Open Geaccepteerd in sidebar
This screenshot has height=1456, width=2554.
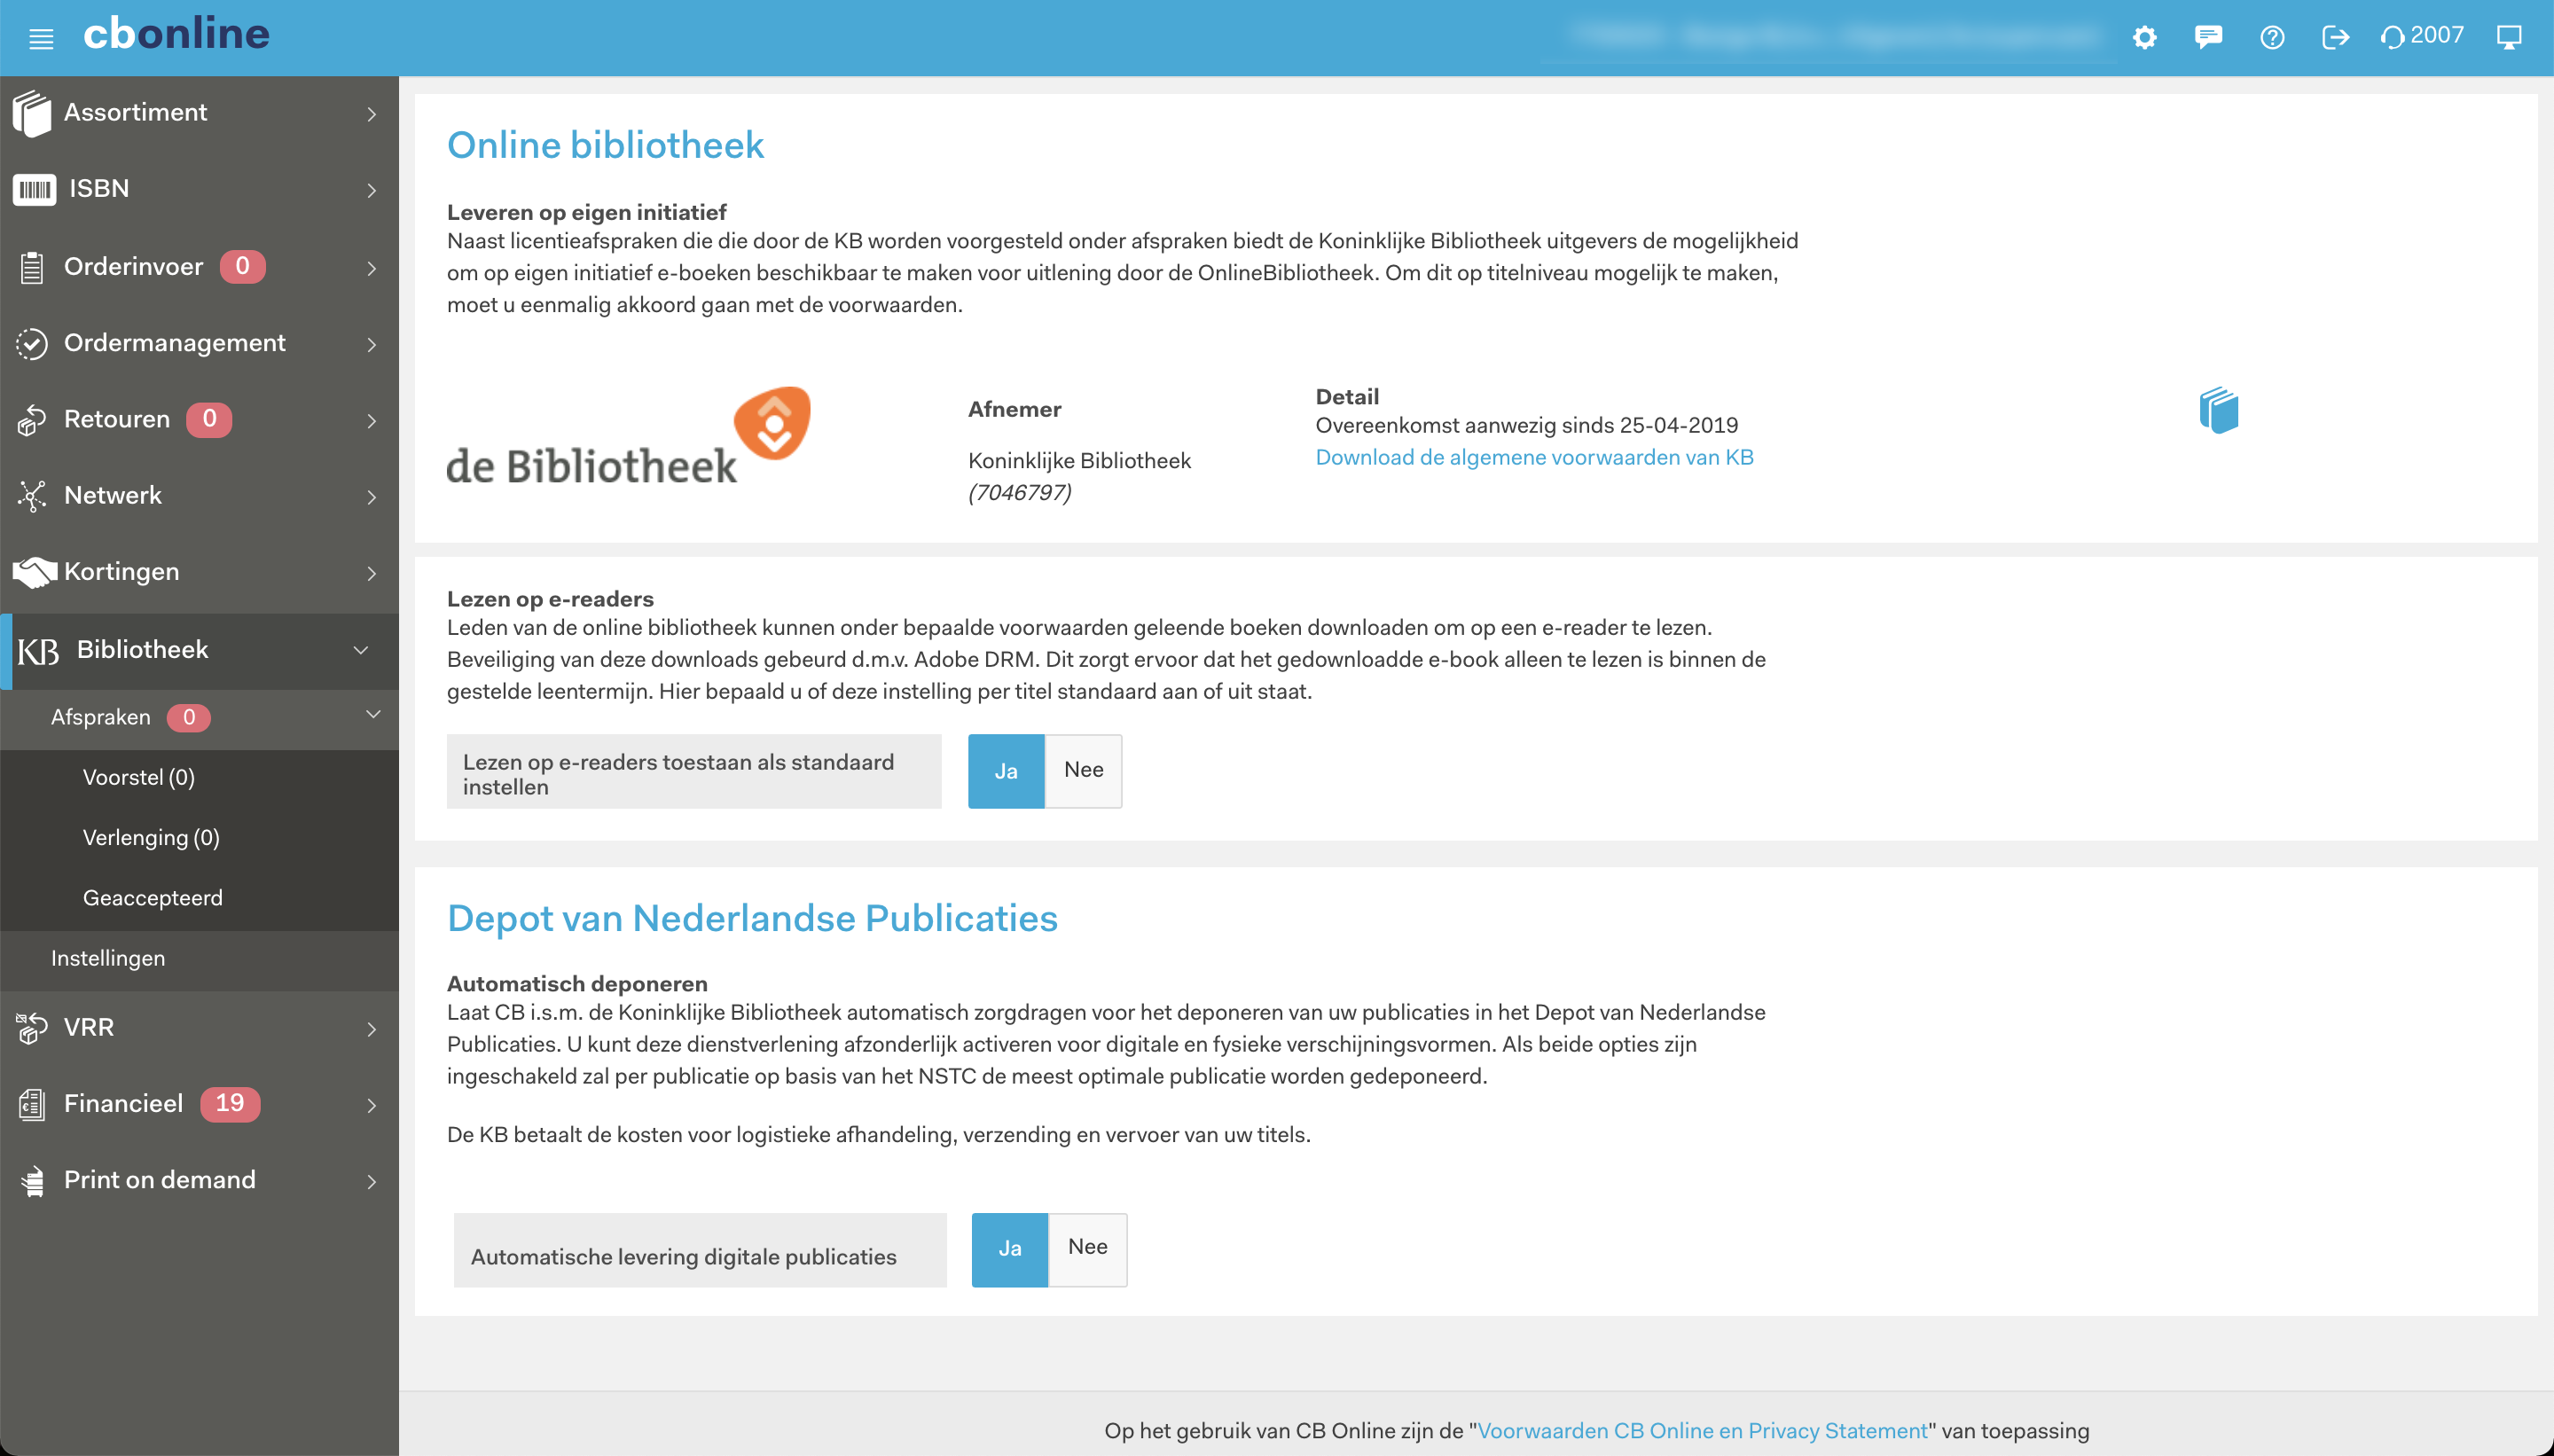tap(153, 898)
